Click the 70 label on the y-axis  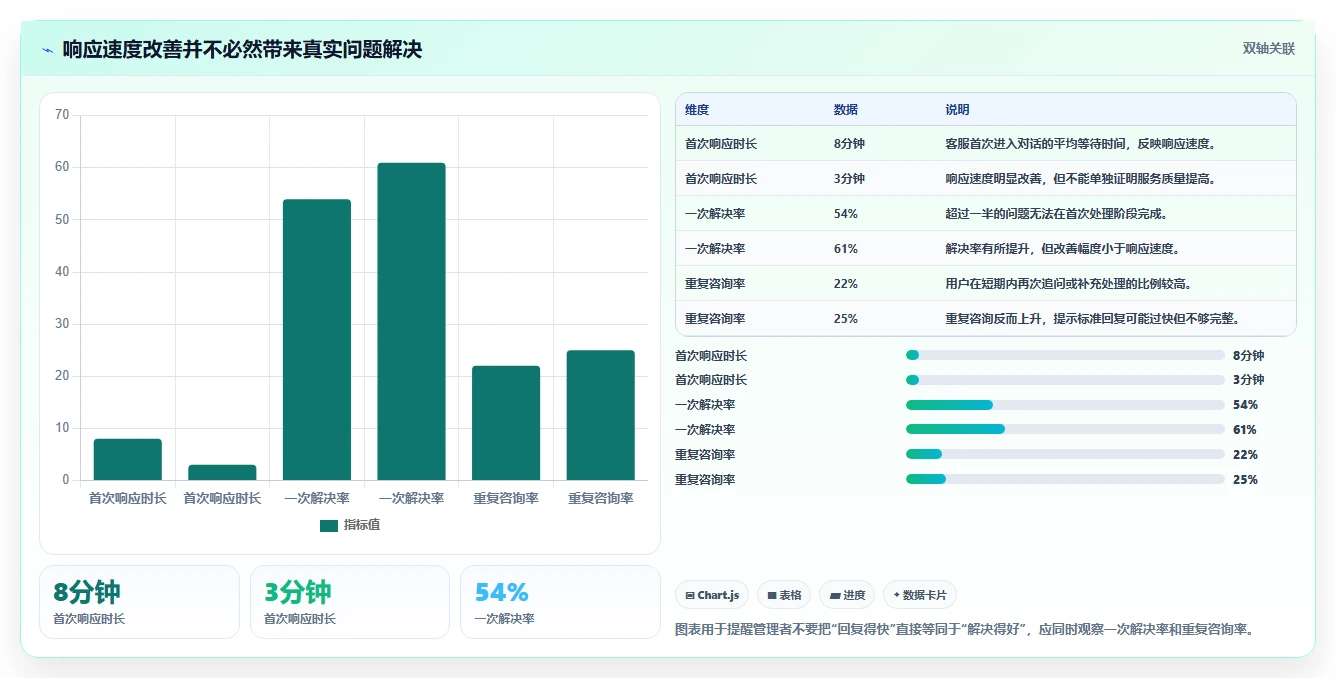coord(62,115)
